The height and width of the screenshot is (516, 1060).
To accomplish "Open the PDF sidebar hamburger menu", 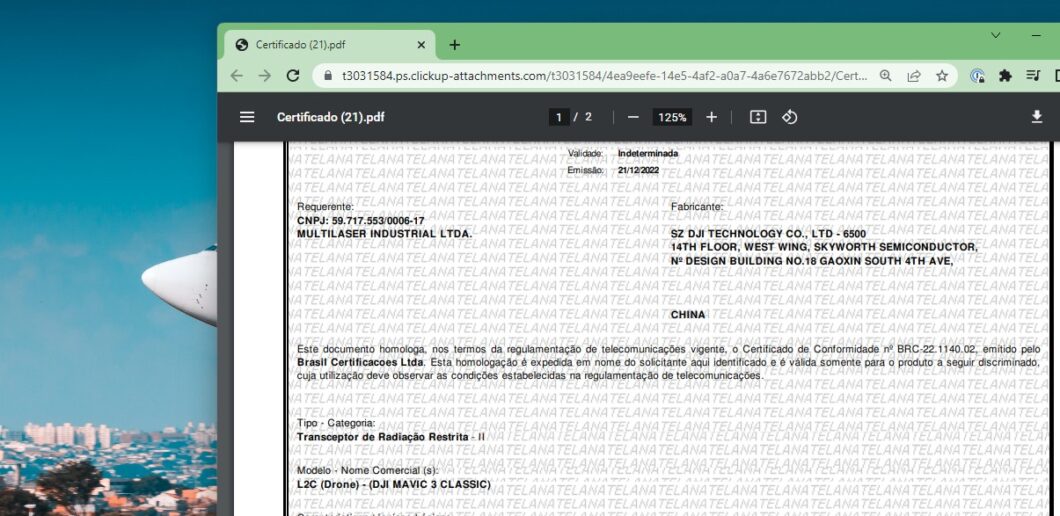I will [x=247, y=117].
